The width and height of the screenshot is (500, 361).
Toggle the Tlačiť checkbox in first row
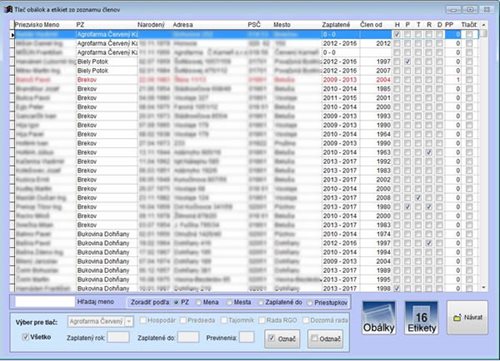click(469, 34)
